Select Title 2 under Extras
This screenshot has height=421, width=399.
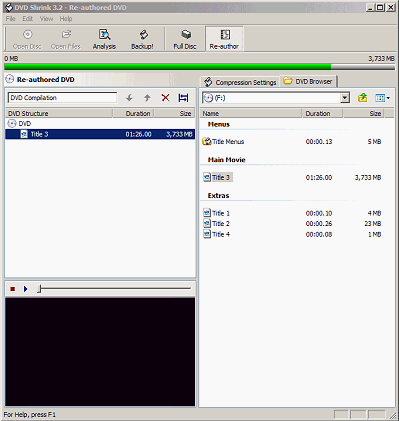click(x=221, y=224)
